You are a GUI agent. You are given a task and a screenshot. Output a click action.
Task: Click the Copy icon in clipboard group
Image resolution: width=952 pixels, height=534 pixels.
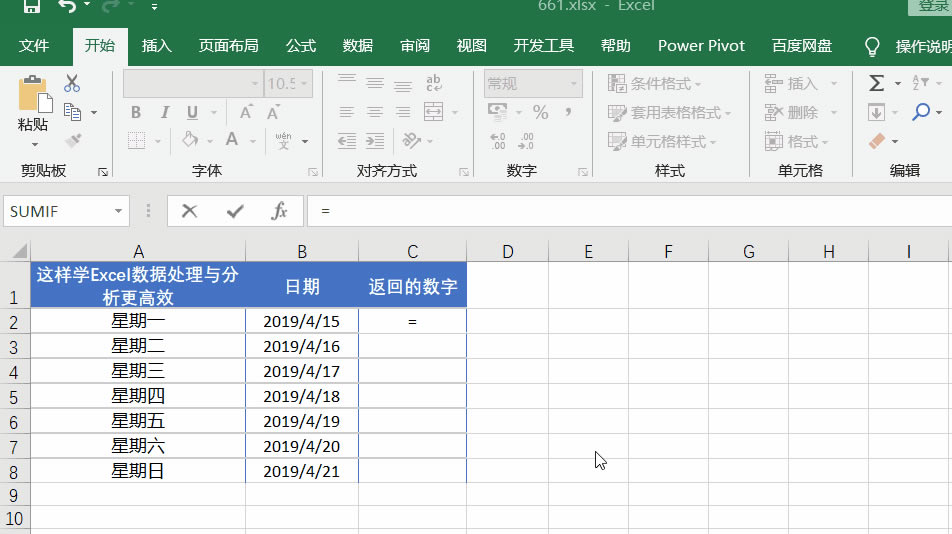[72, 112]
